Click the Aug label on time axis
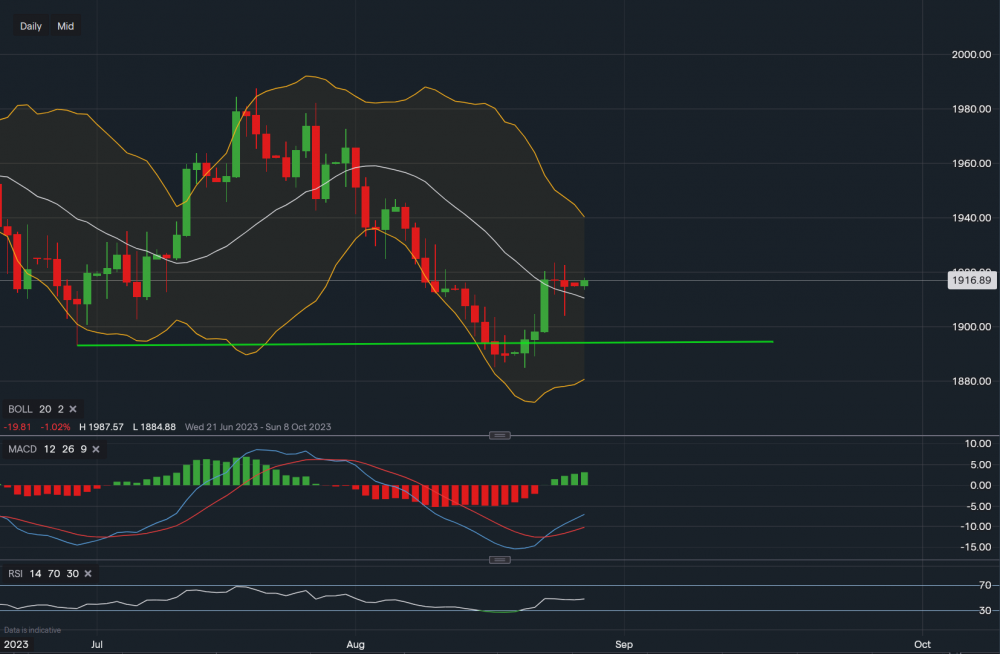Image resolution: width=1000 pixels, height=654 pixels. click(354, 644)
